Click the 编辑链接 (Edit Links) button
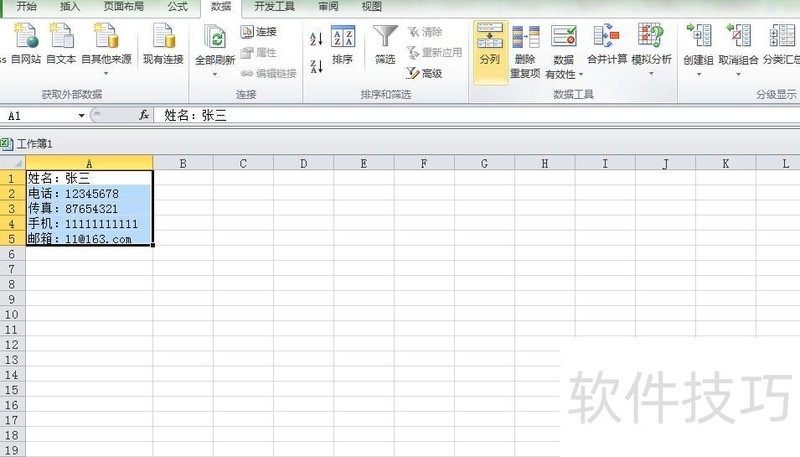800x457 pixels. click(x=268, y=73)
